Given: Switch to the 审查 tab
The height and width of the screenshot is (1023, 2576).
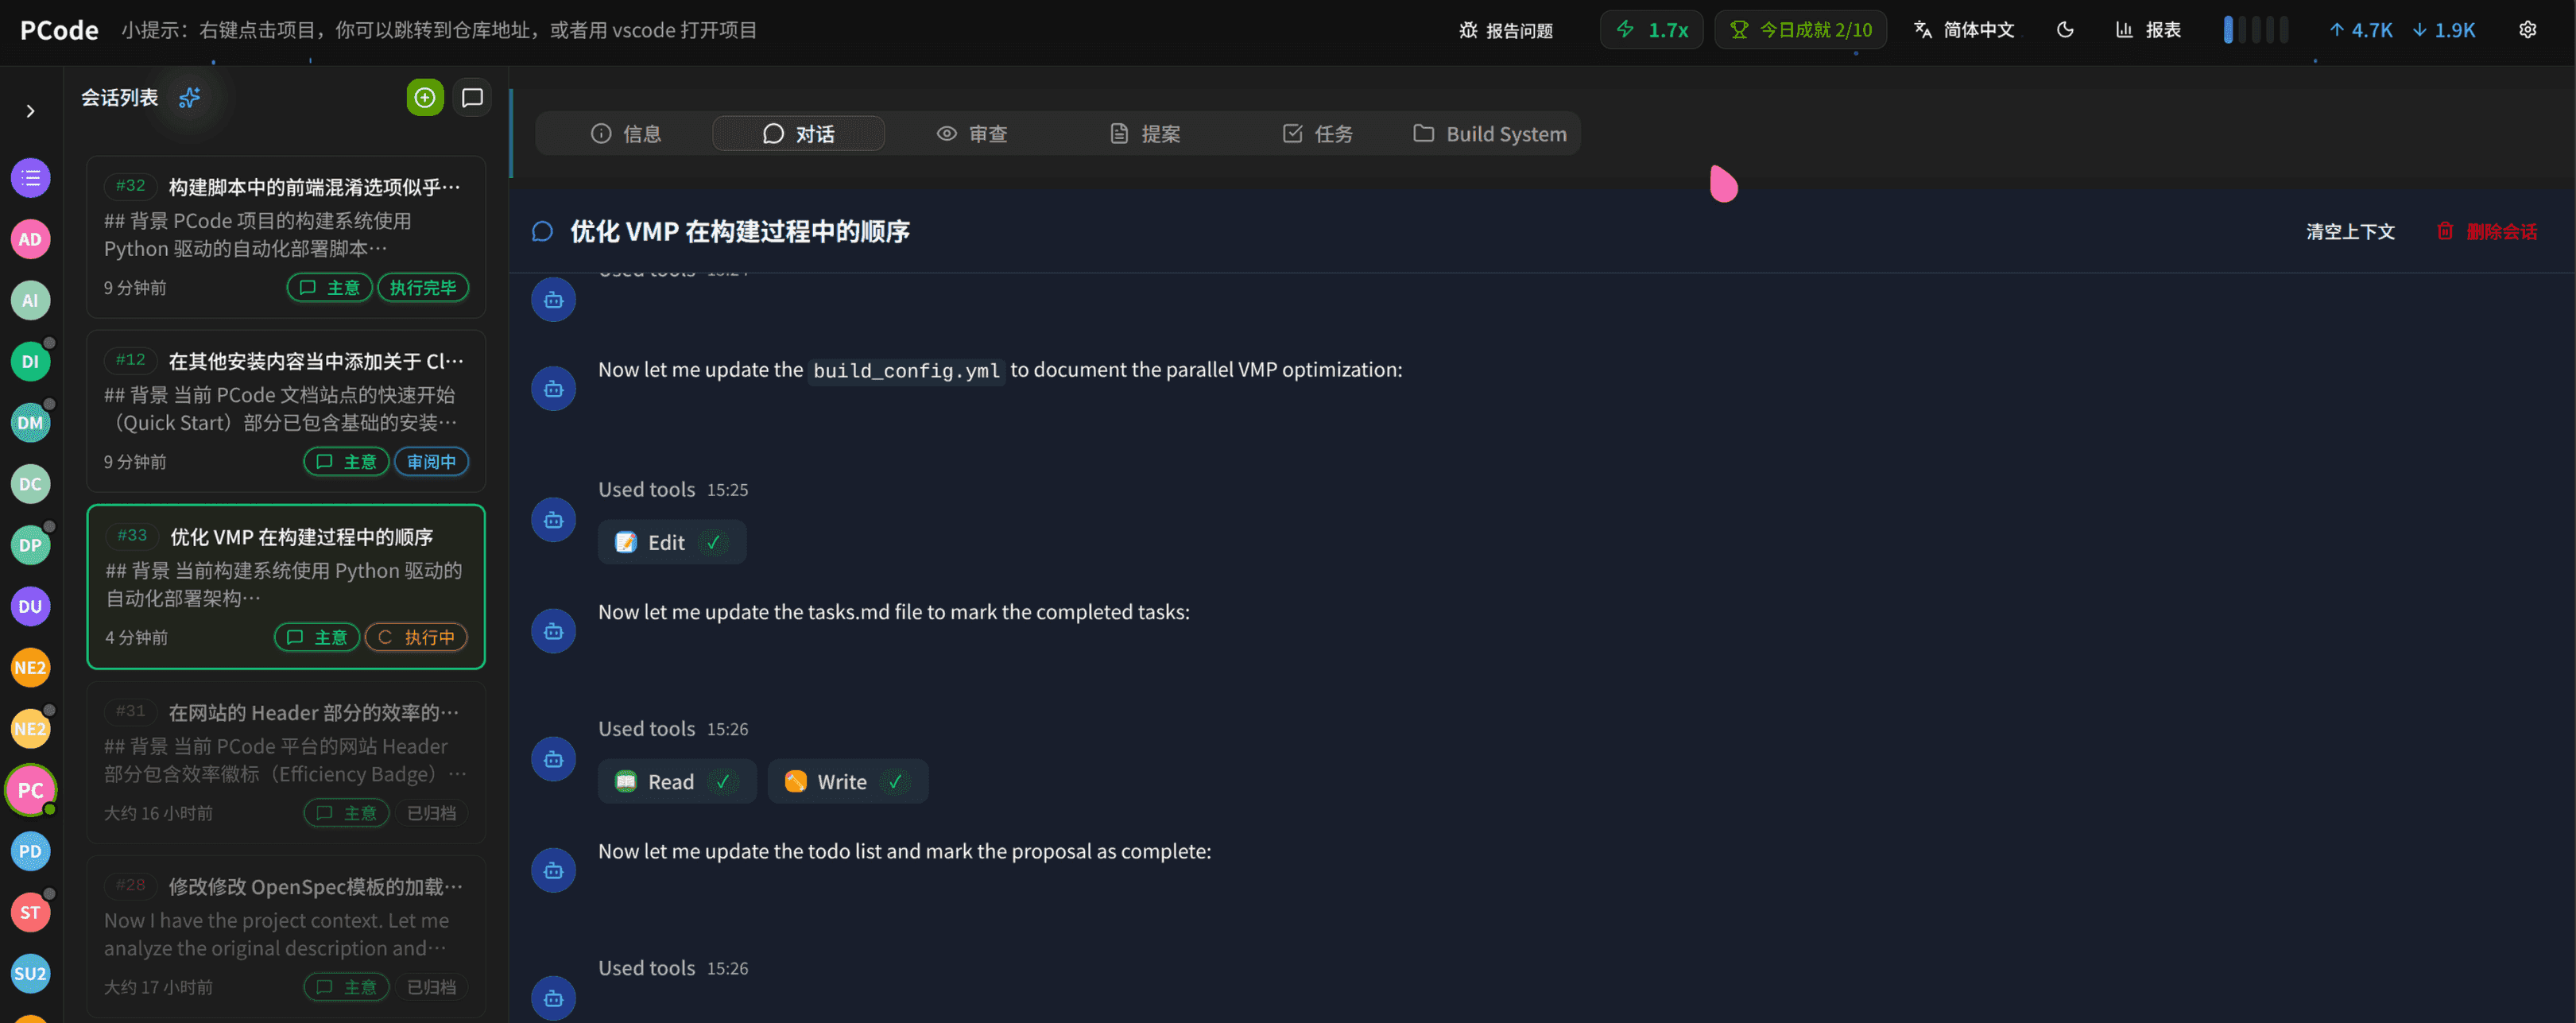Looking at the screenshot, I should point(971,133).
